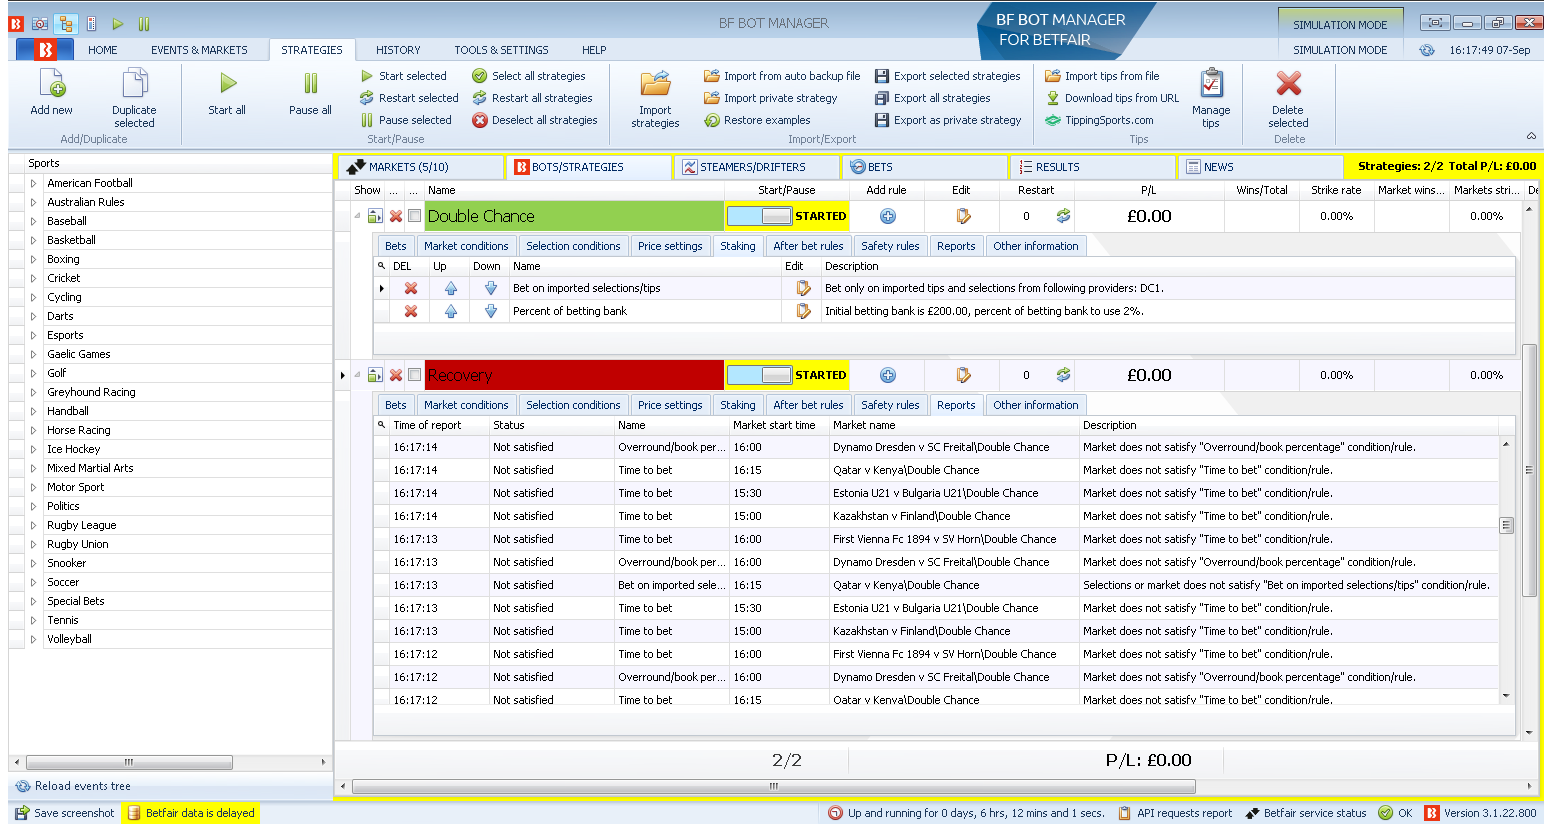Click the quick-access play icon in title bar
Image resolution: width=1552 pixels, height=832 pixels.
click(118, 23)
